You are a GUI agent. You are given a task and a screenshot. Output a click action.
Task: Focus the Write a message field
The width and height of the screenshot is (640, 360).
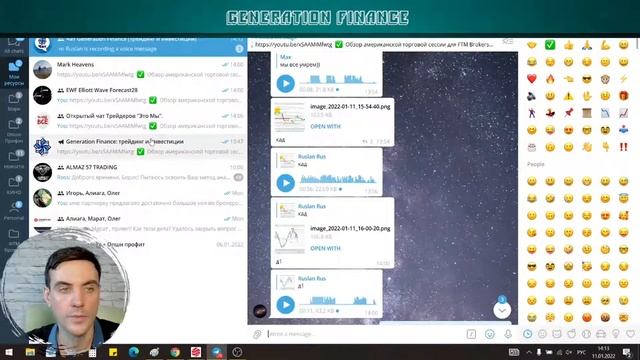(365, 334)
